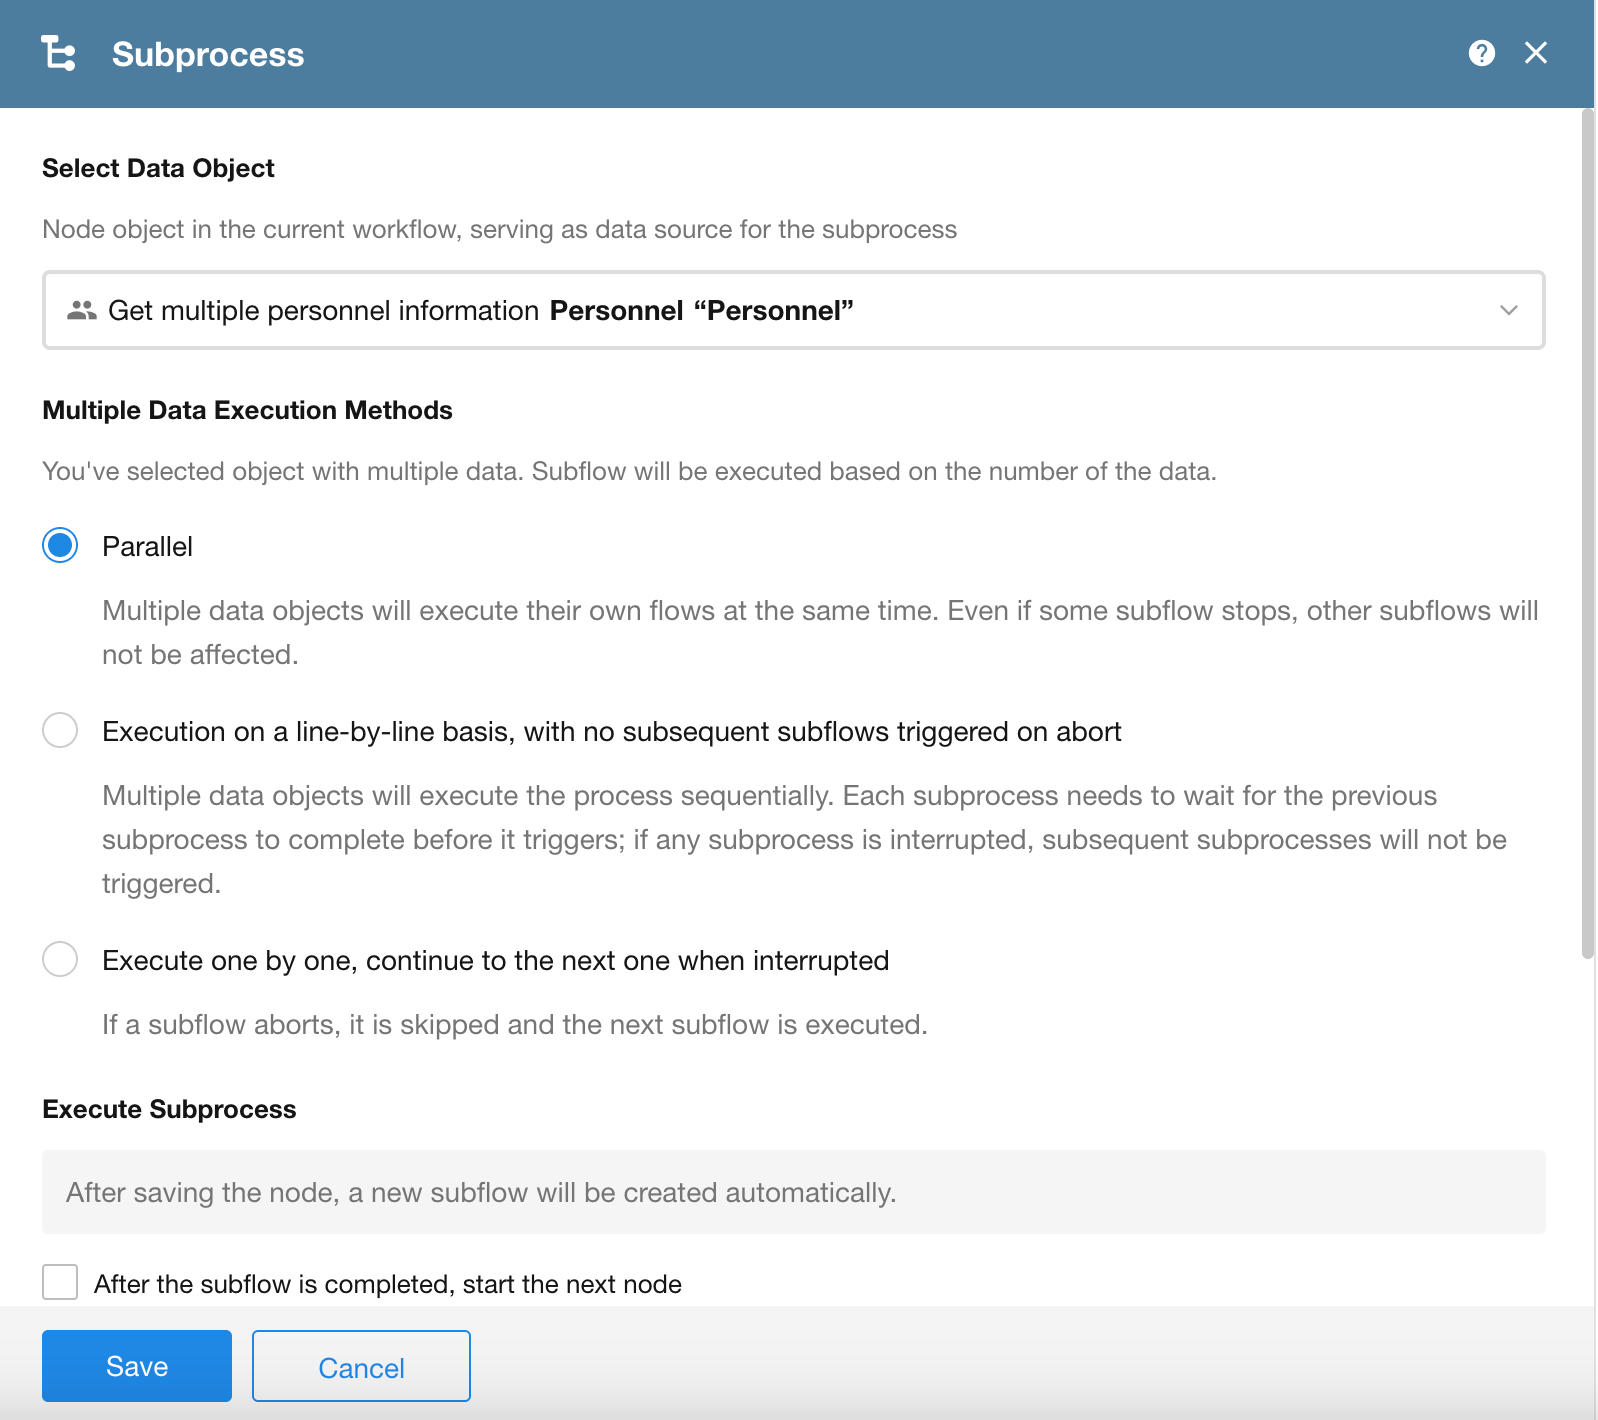Expand the data object dropdown chevron

point(1508,311)
